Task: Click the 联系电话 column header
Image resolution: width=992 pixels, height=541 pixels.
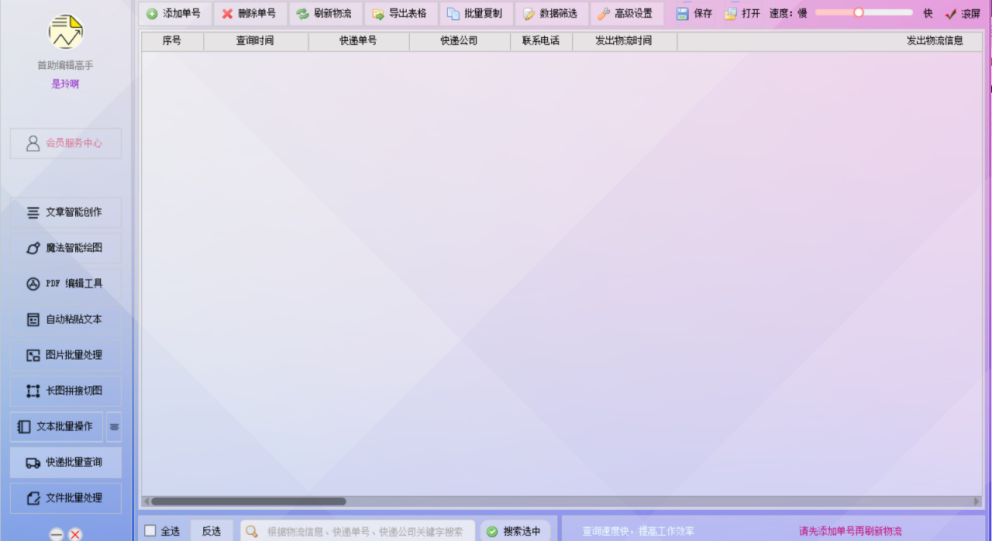Action: tap(541, 40)
